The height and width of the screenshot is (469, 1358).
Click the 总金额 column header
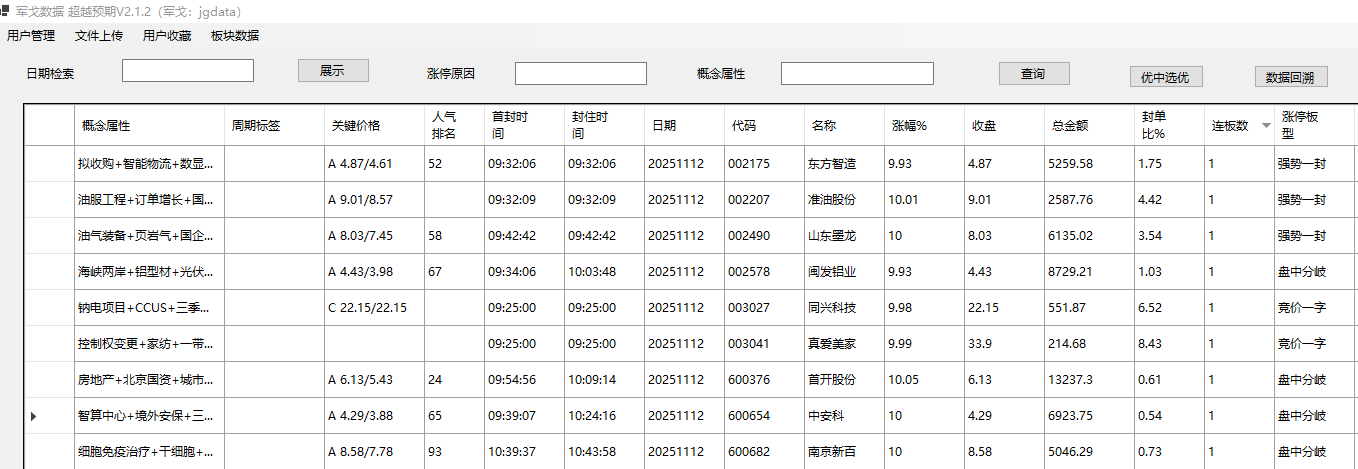click(x=1089, y=126)
